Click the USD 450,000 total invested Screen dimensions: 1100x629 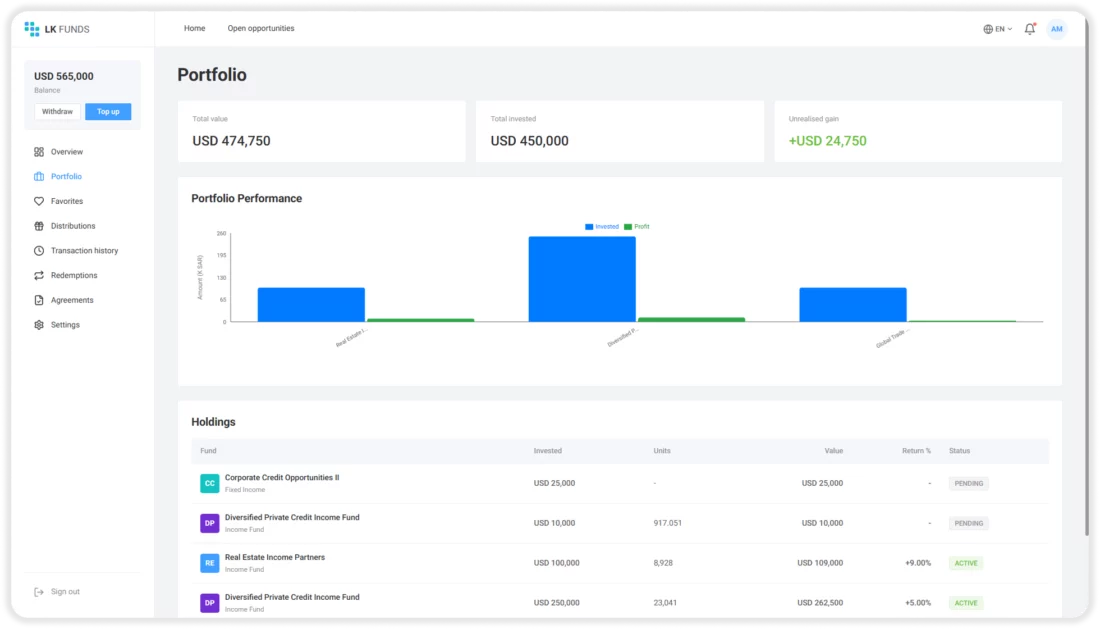point(530,141)
